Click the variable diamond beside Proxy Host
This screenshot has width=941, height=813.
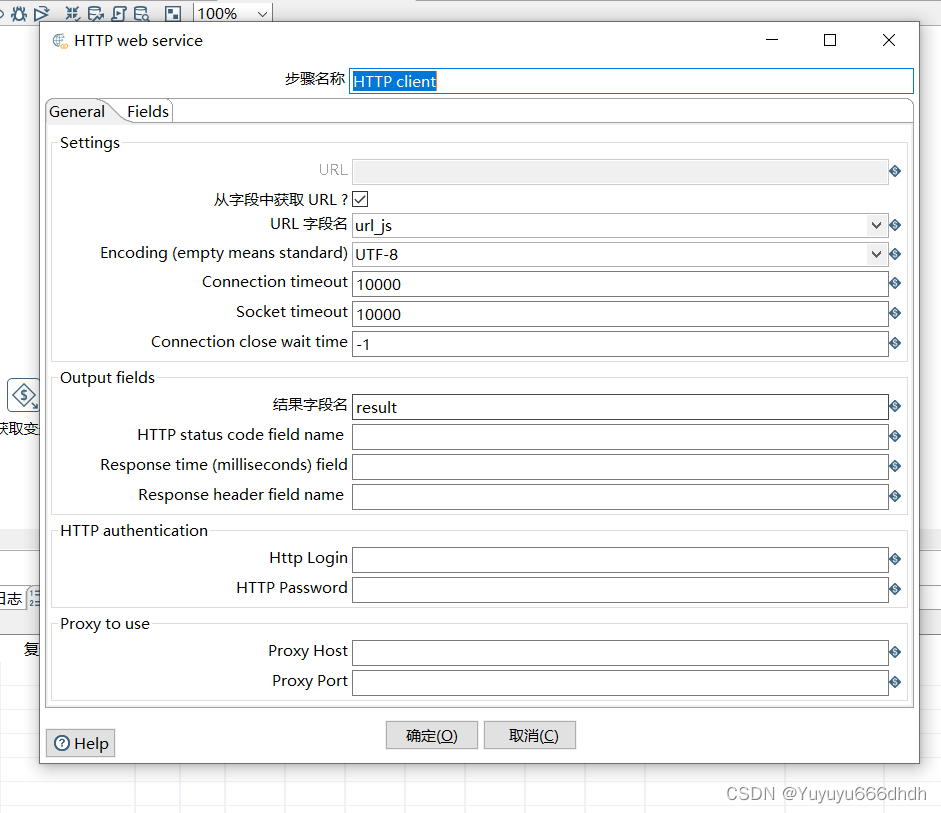pyautogui.click(x=895, y=651)
